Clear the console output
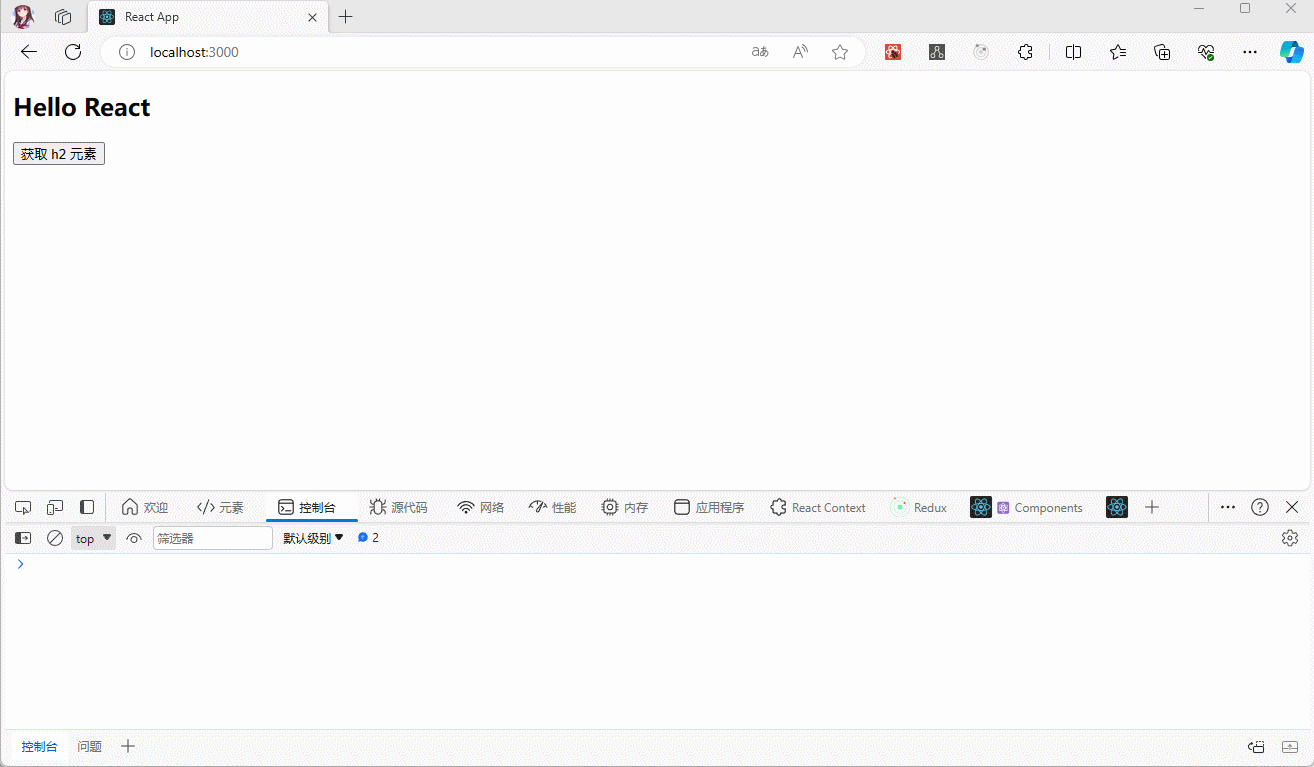The image size is (1314, 767). (55, 538)
